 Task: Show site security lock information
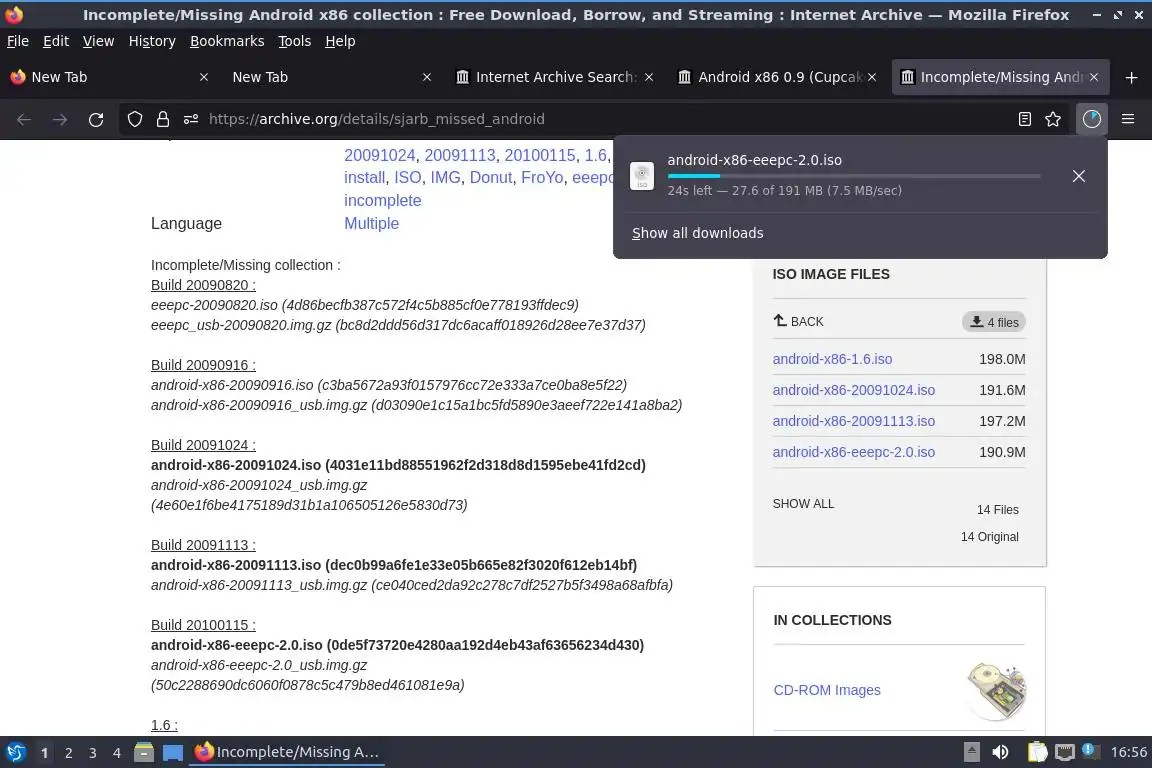(x=162, y=119)
